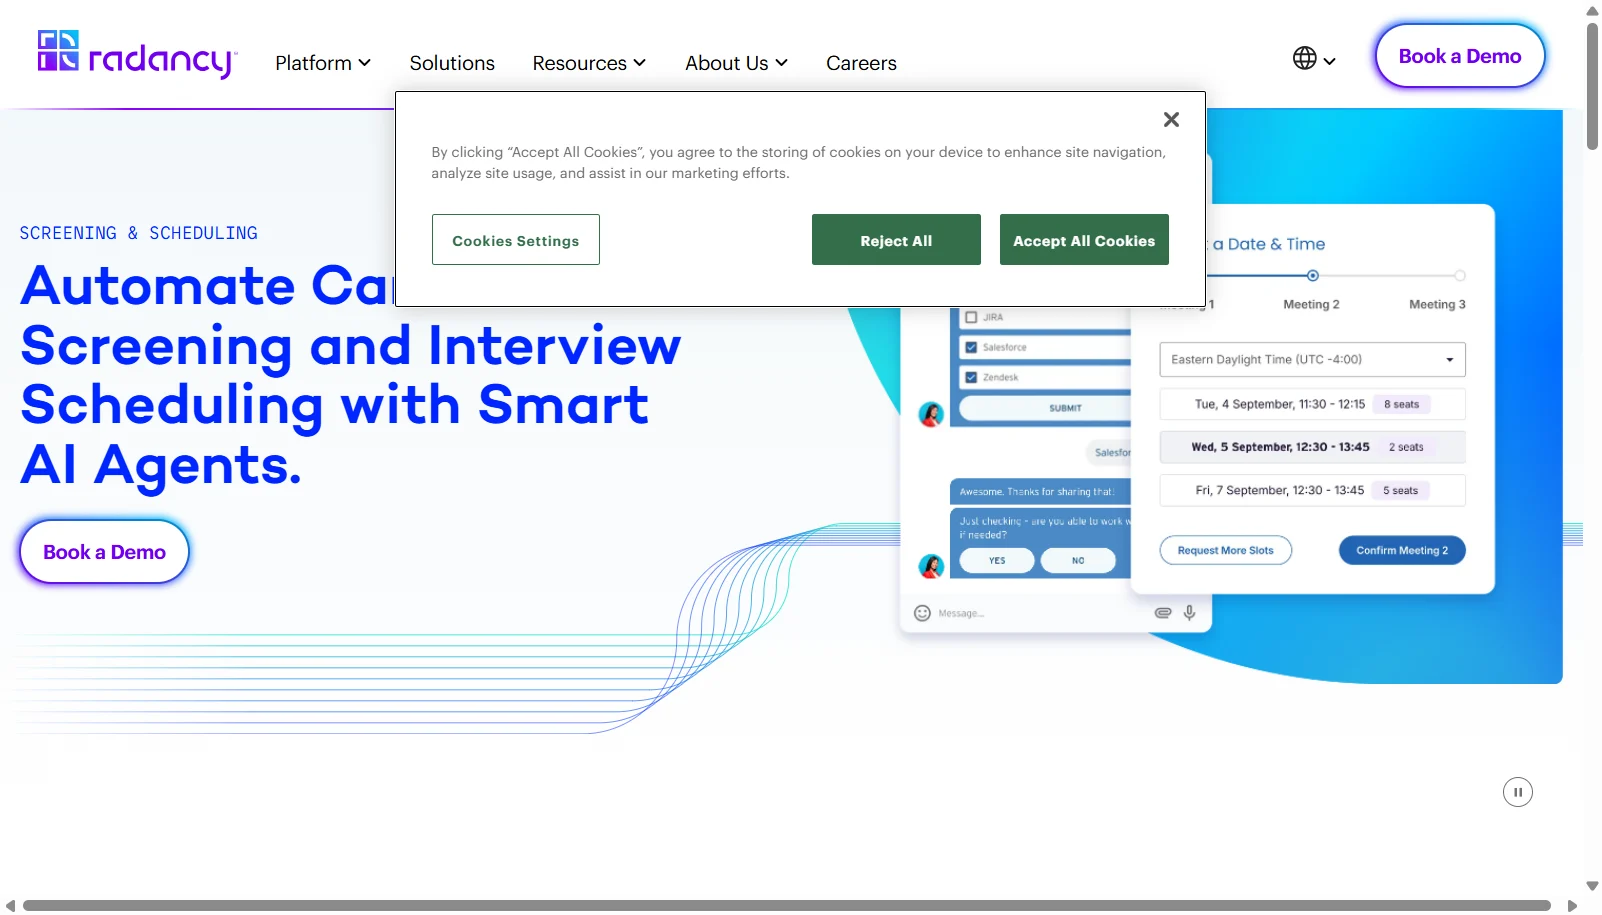
Task: Uncheck the Salesforce checkbox
Action: (x=970, y=347)
